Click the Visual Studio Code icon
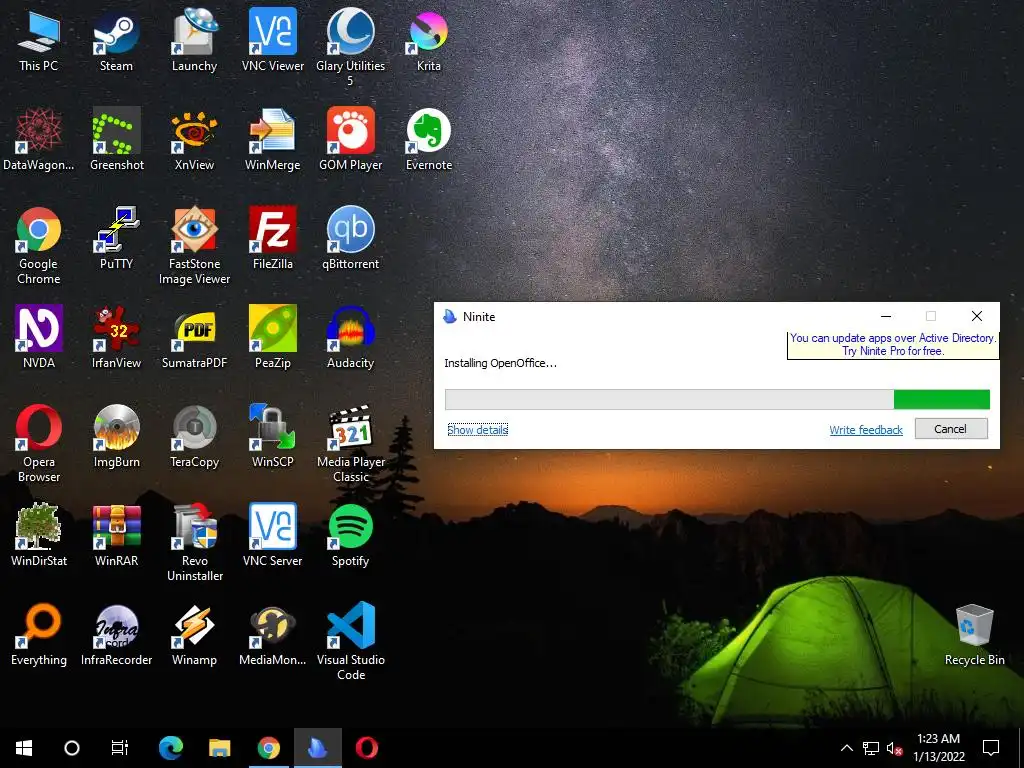 (x=351, y=641)
